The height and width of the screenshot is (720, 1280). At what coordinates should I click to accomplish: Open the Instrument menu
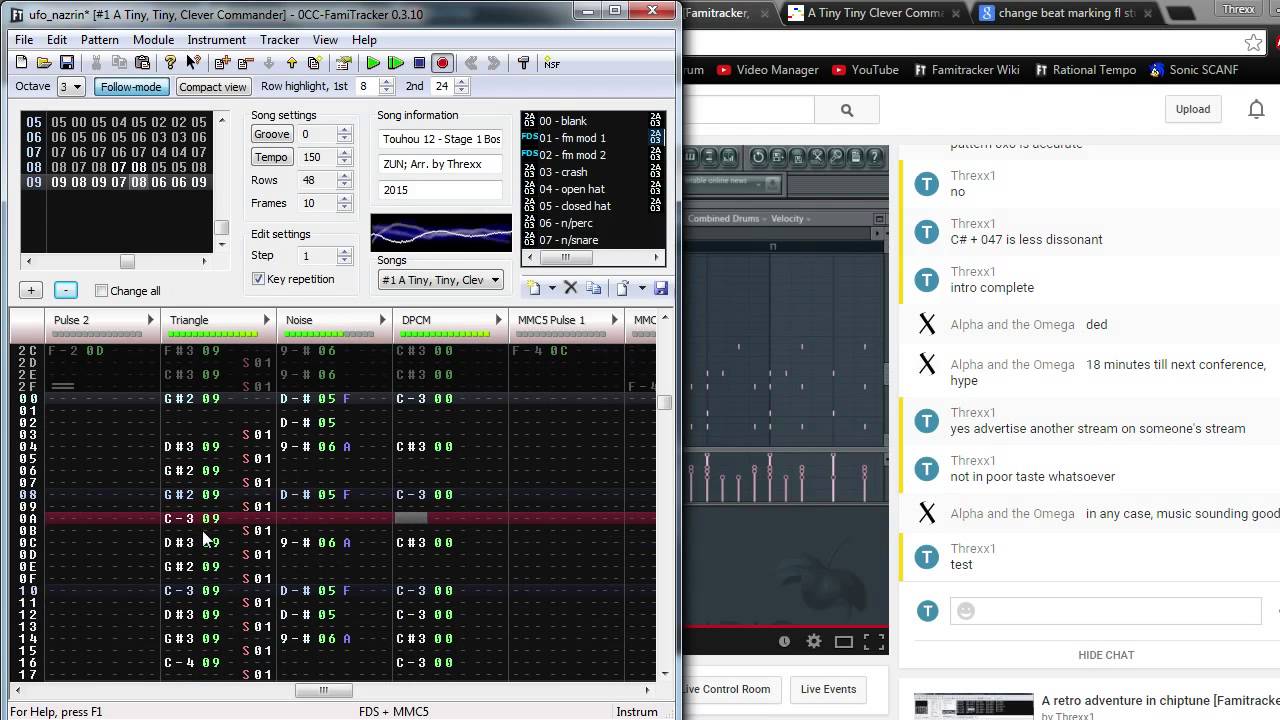point(216,40)
